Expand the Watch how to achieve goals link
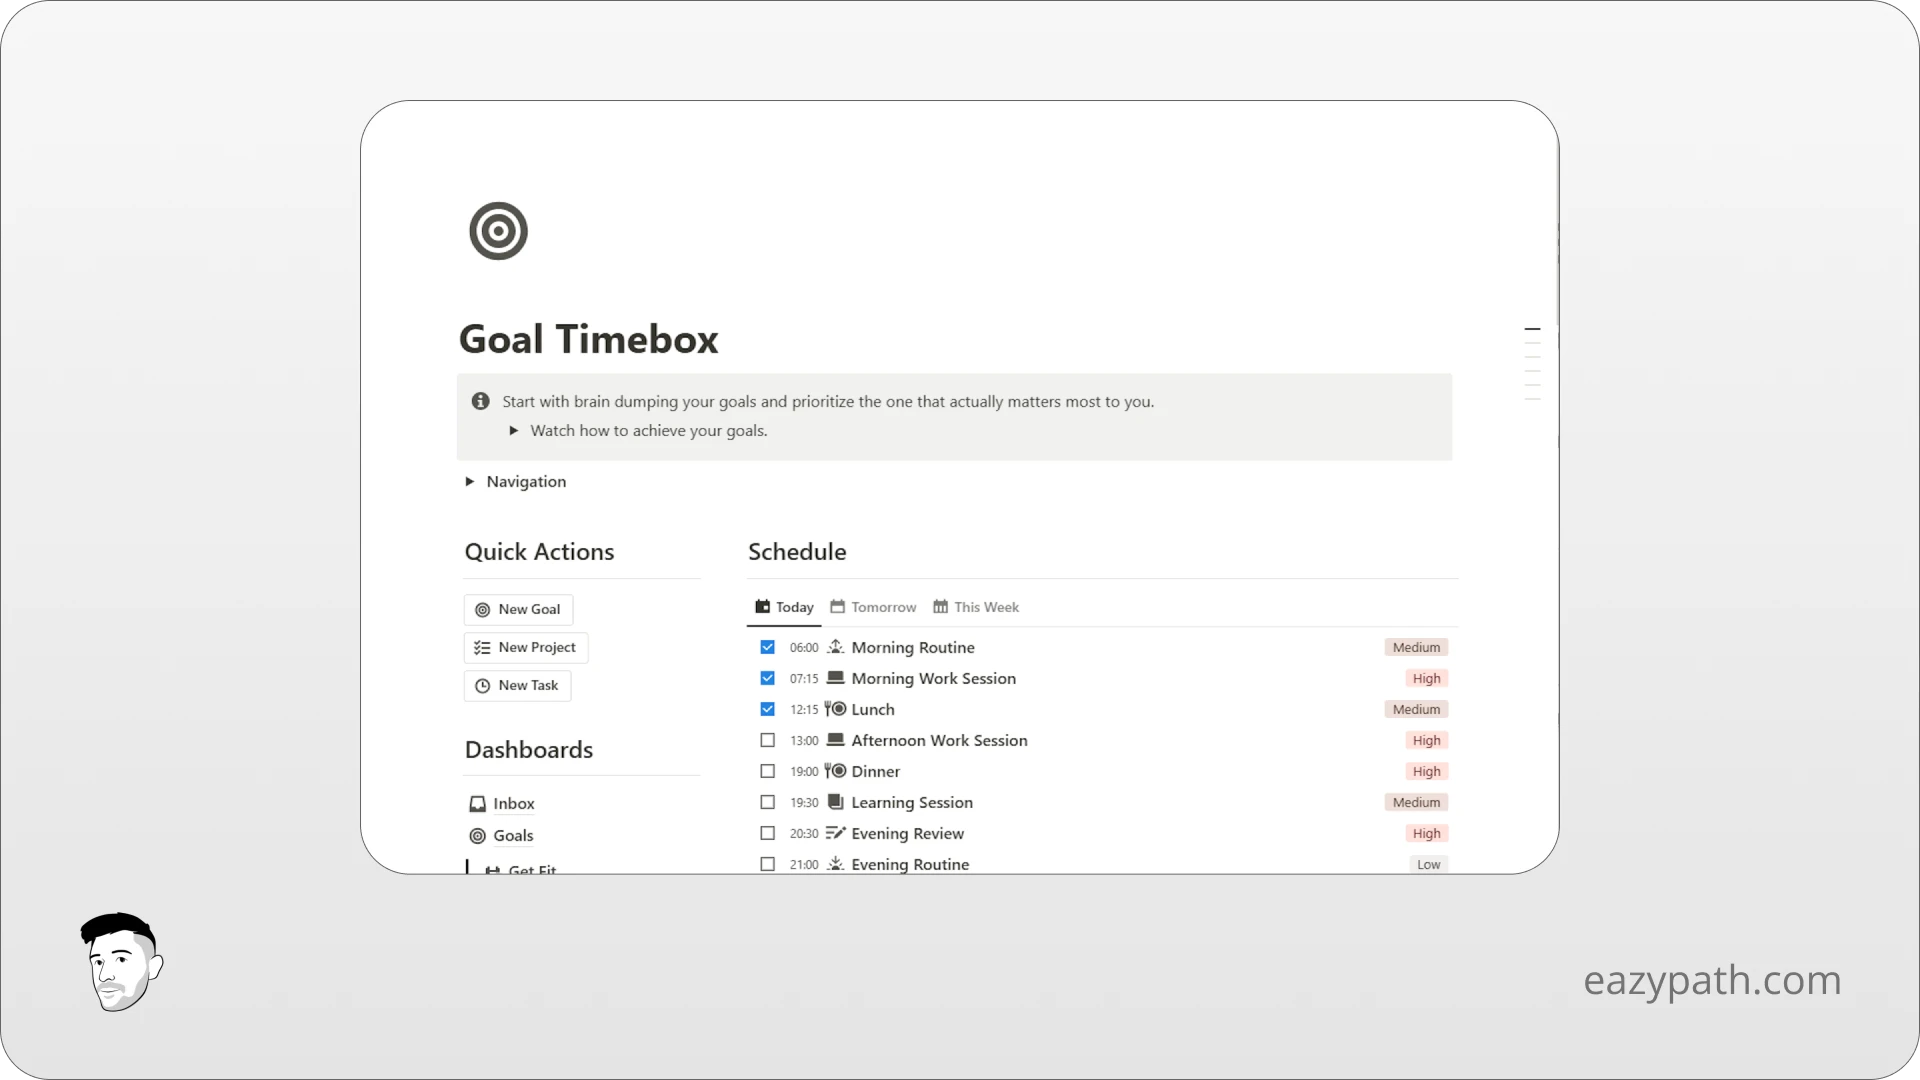The image size is (1920, 1080). tap(513, 430)
